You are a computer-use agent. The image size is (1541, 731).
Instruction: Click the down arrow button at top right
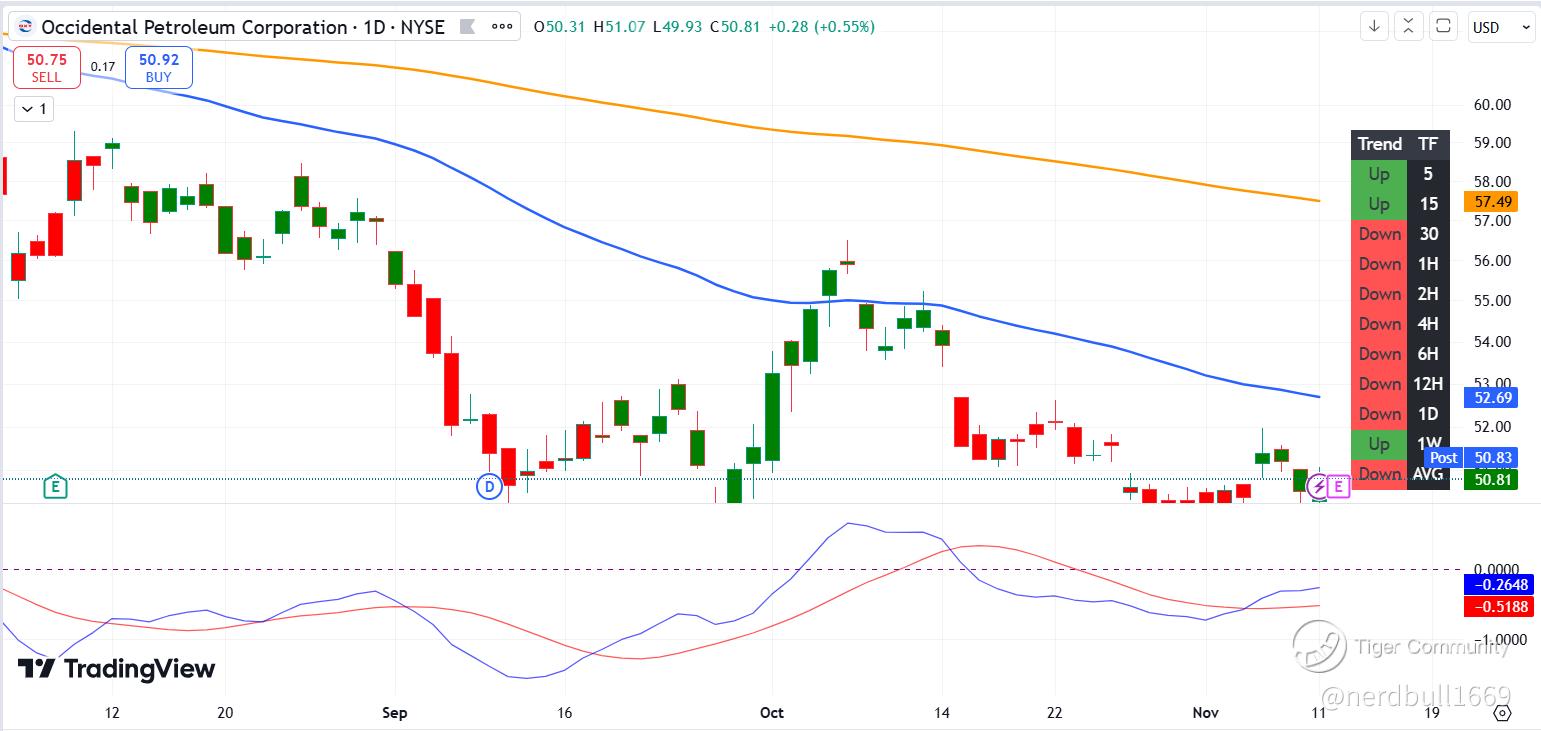click(x=1375, y=27)
